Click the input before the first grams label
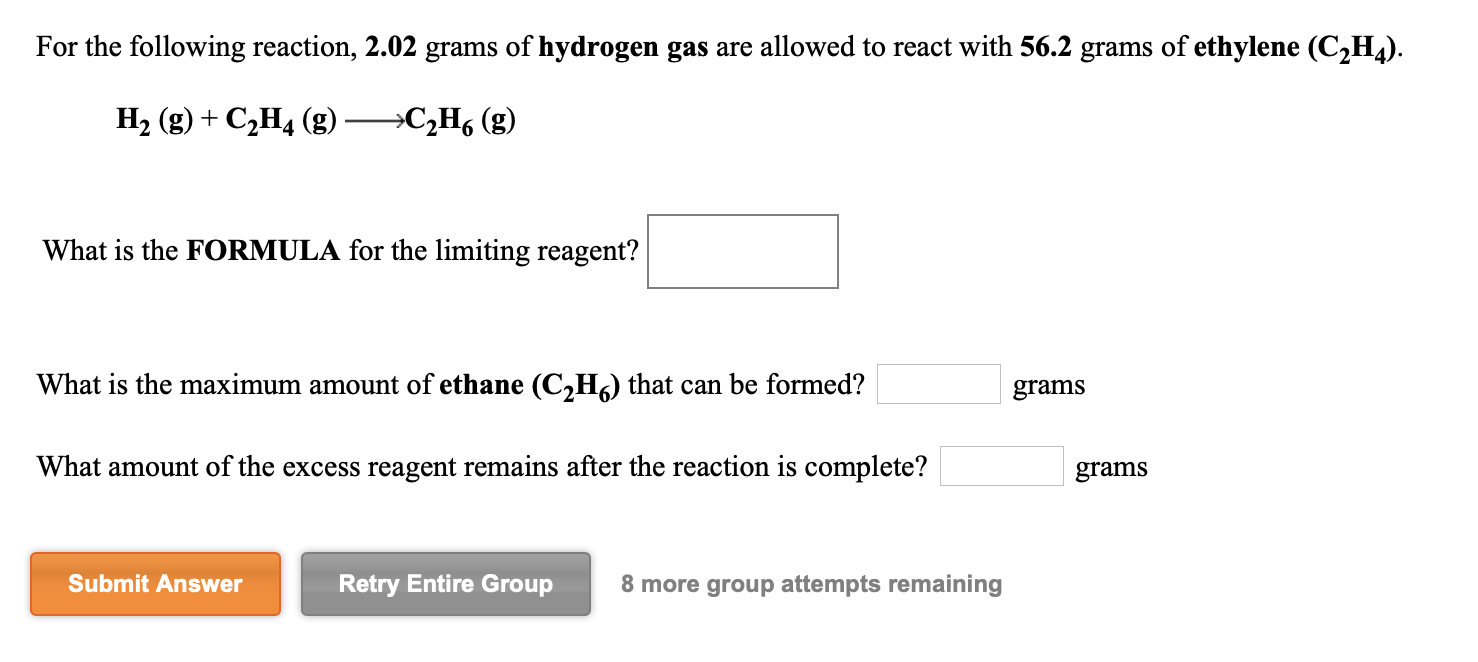Image resolution: width=1478 pixels, height=662 pixels. click(938, 383)
